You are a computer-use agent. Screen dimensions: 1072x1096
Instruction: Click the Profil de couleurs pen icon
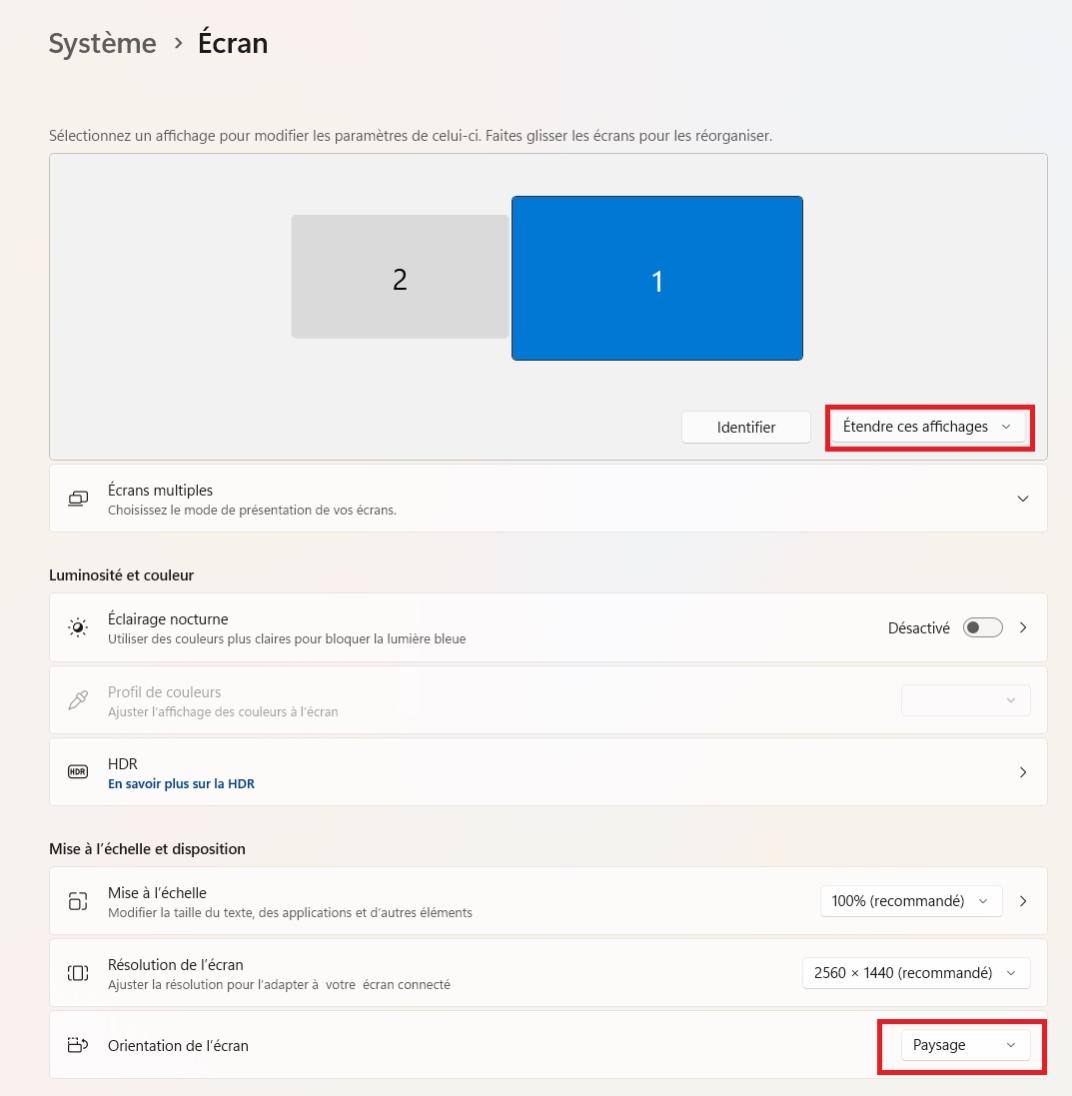pos(77,700)
